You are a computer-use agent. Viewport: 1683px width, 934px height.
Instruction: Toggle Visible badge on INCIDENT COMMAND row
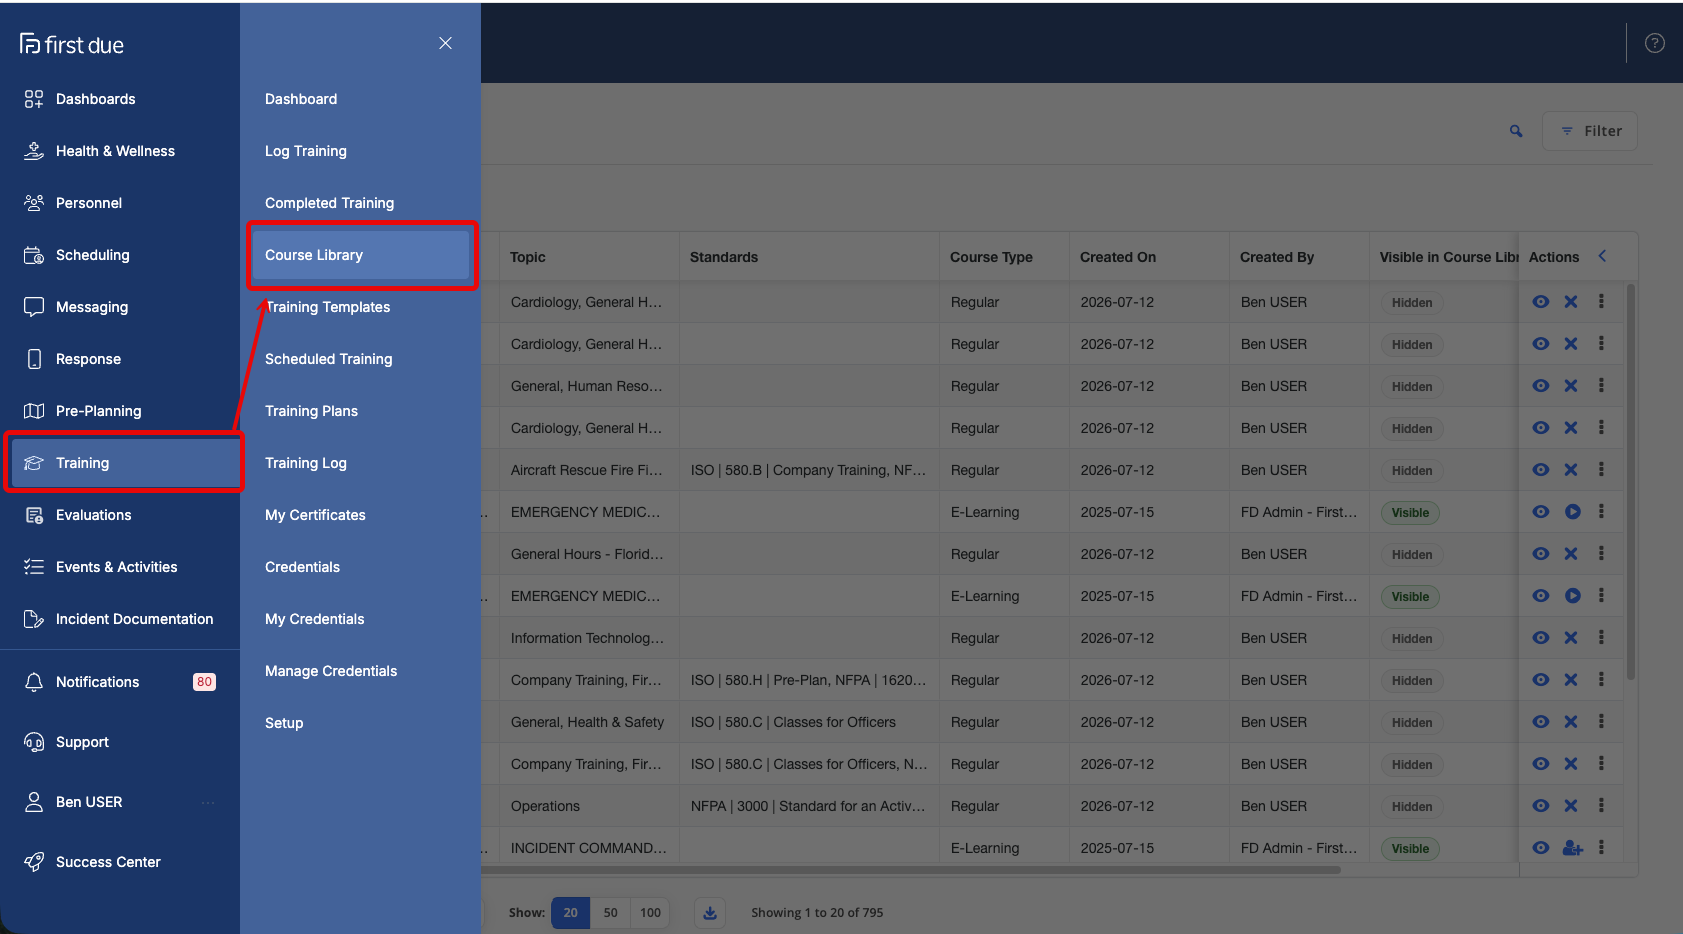[x=1410, y=849]
